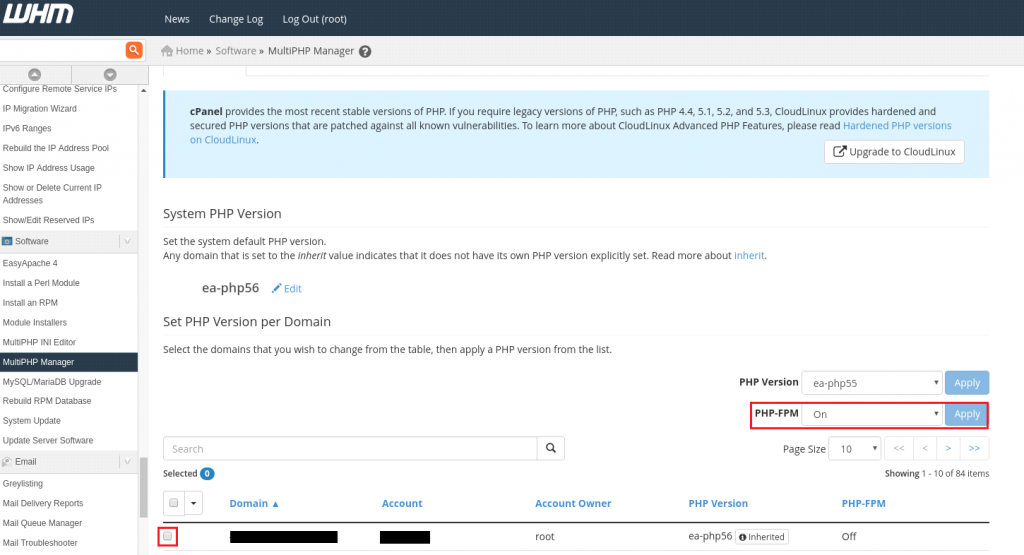Open EasyApache 4 in sidebar
The image size is (1024, 555).
click(30, 263)
